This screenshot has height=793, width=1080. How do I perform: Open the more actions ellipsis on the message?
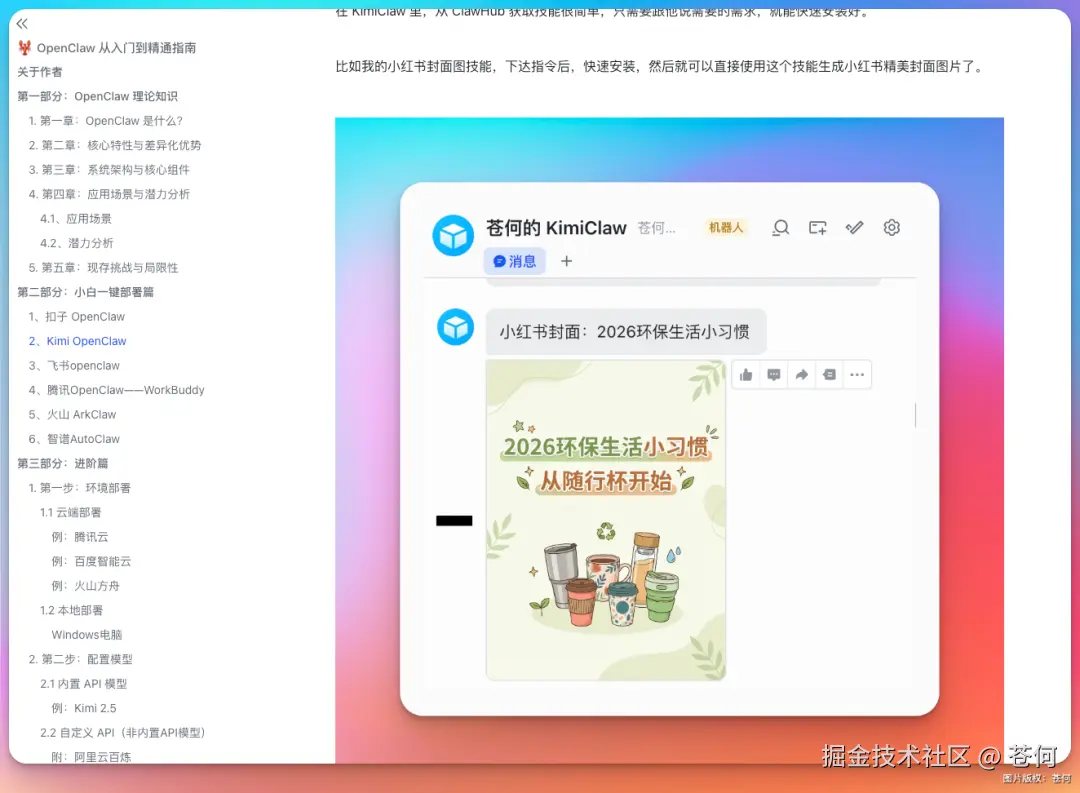[x=857, y=374]
